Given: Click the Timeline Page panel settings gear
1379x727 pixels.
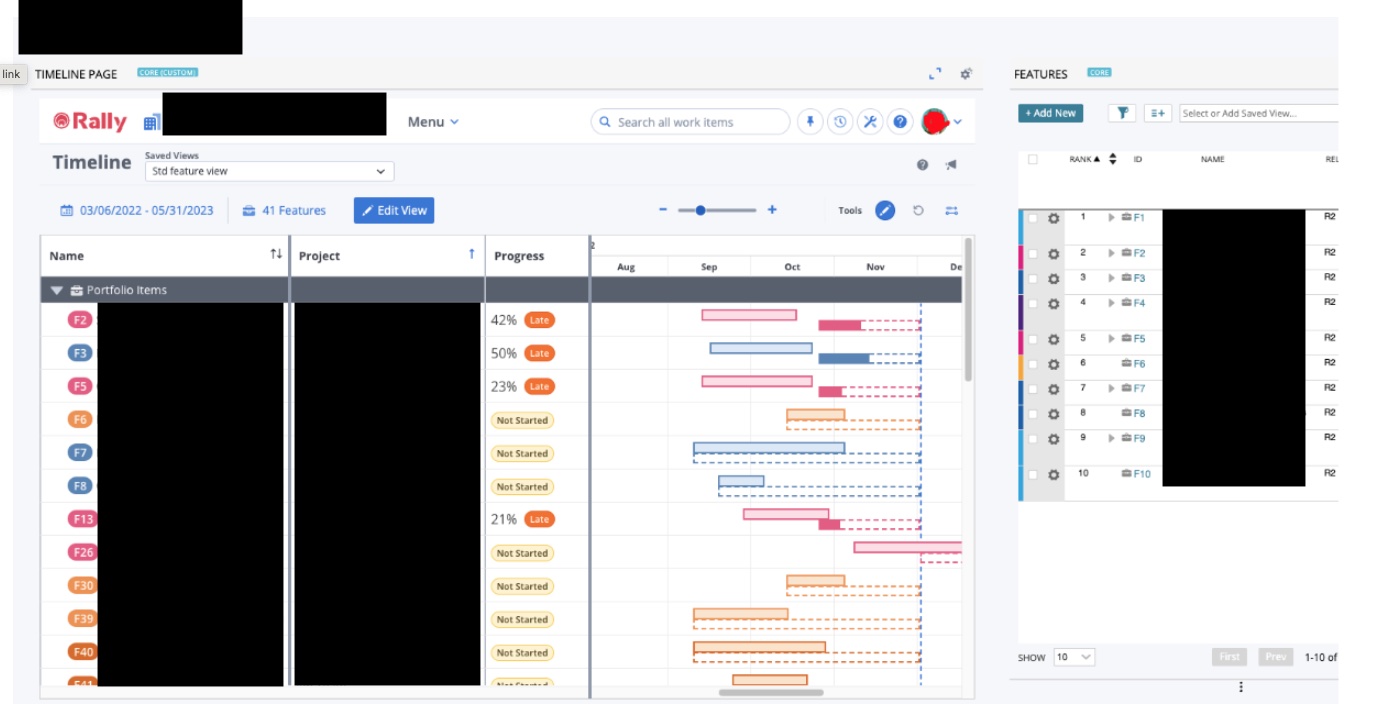Looking at the screenshot, I should point(966,74).
